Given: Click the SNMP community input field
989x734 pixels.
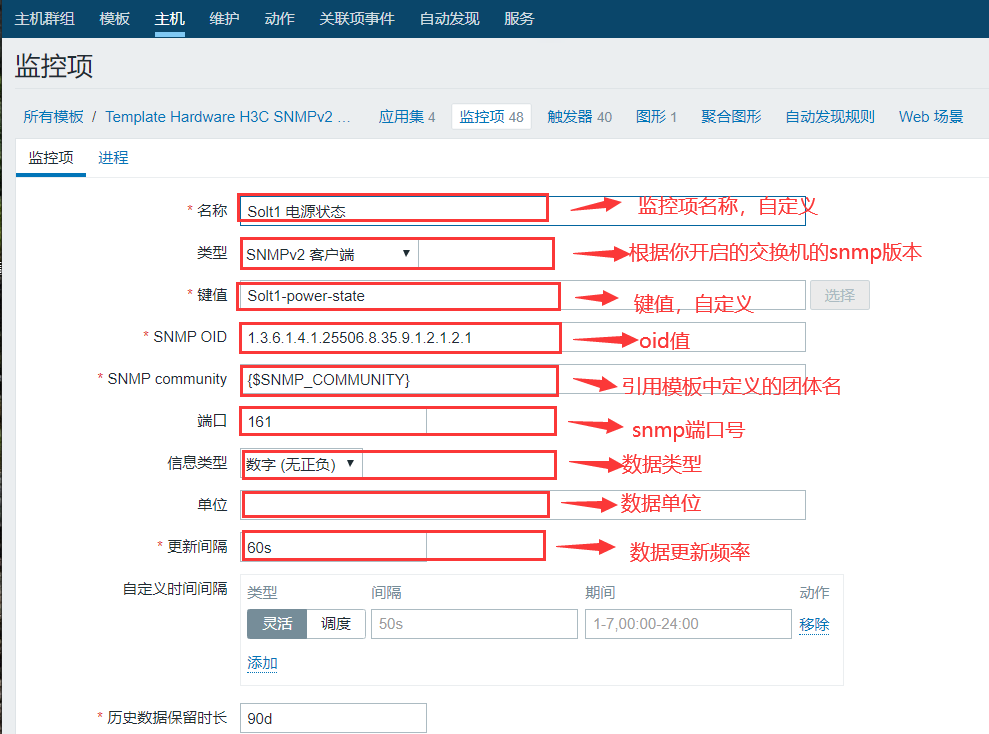Looking at the screenshot, I should pos(522,379).
